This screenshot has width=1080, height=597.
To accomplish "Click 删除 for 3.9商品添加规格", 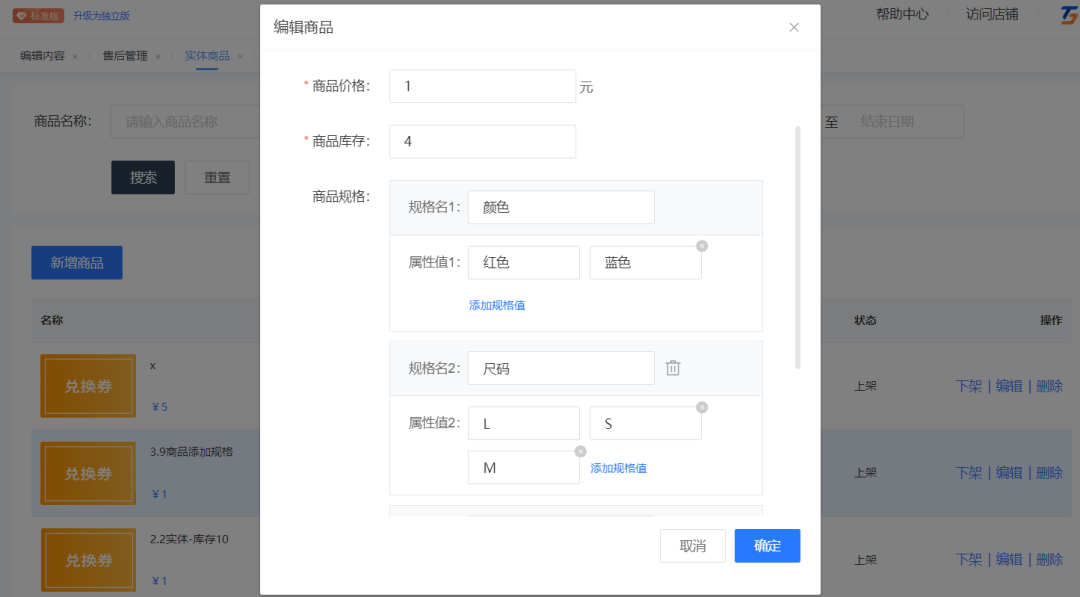I will [x=1050, y=473].
